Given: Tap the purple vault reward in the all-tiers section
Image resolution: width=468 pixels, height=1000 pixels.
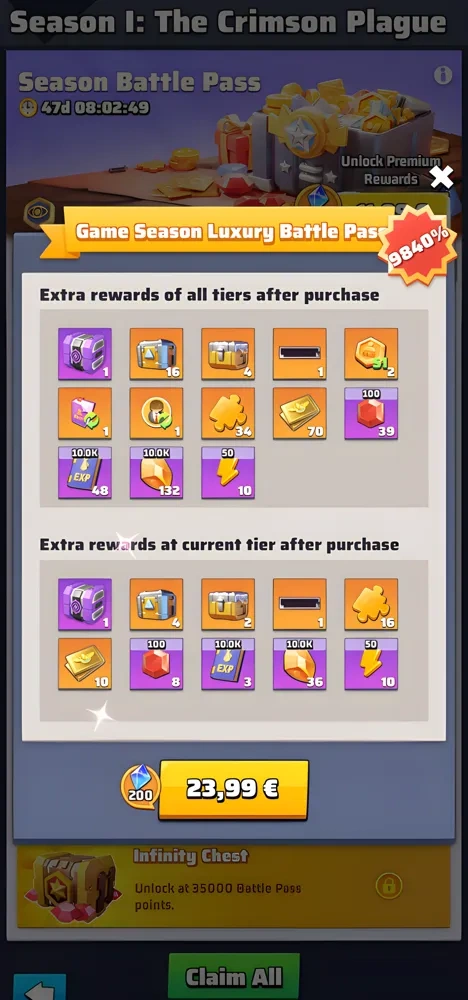Looking at the screenshot, I should pyautogui.click(x=85, y=354).
